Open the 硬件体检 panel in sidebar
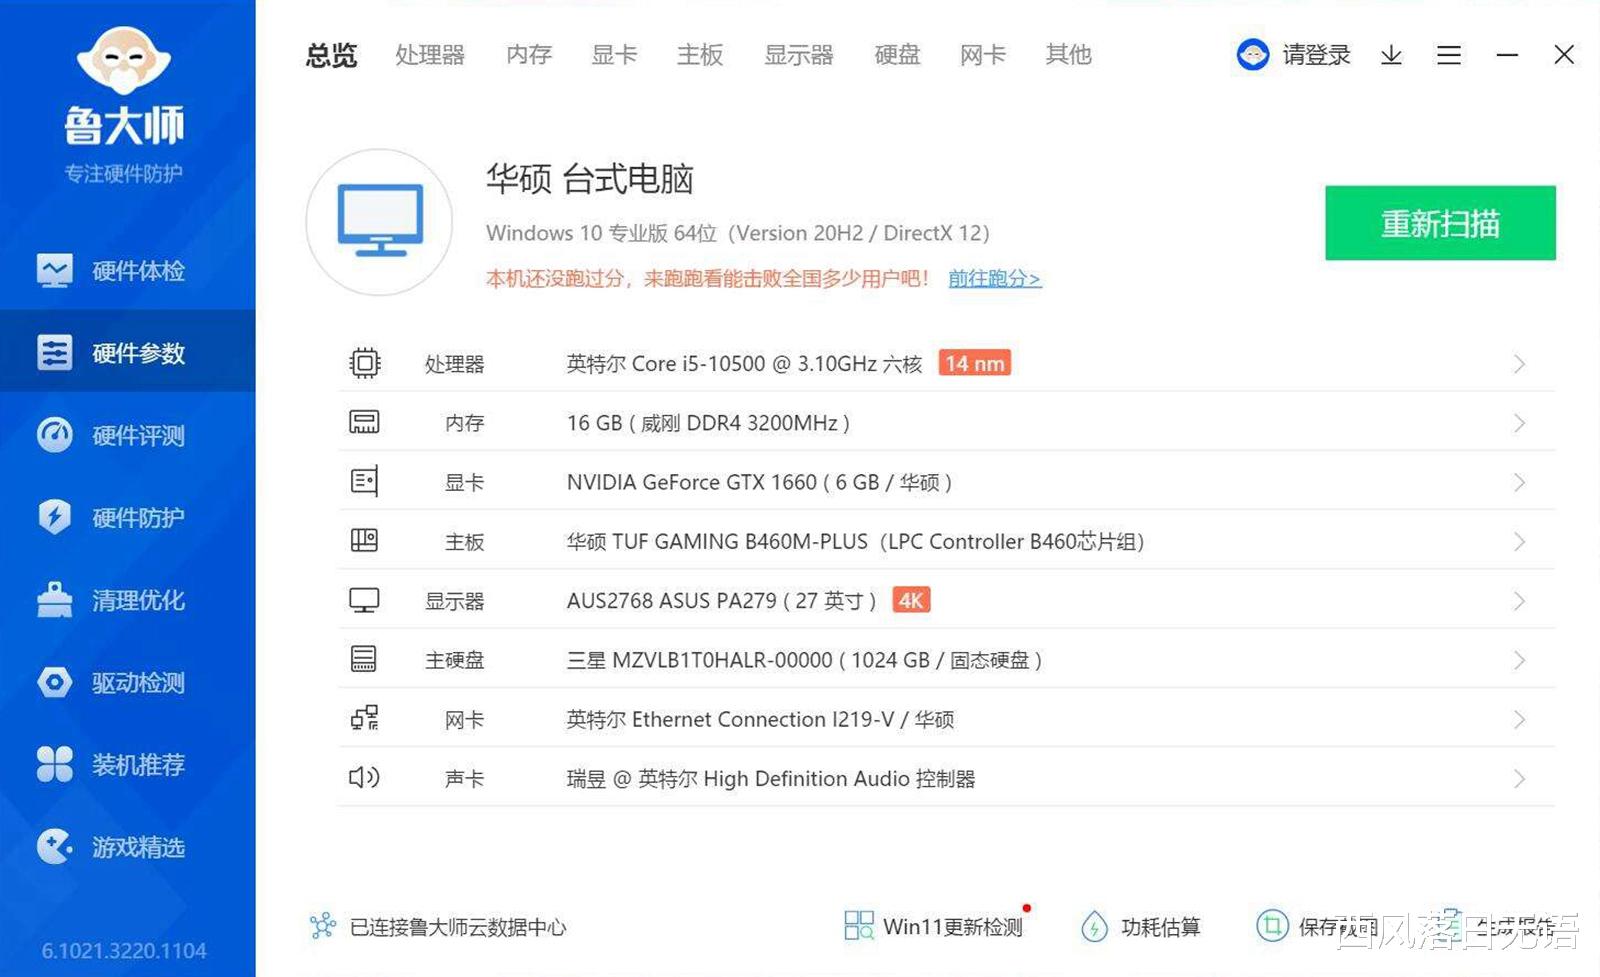 137,270
